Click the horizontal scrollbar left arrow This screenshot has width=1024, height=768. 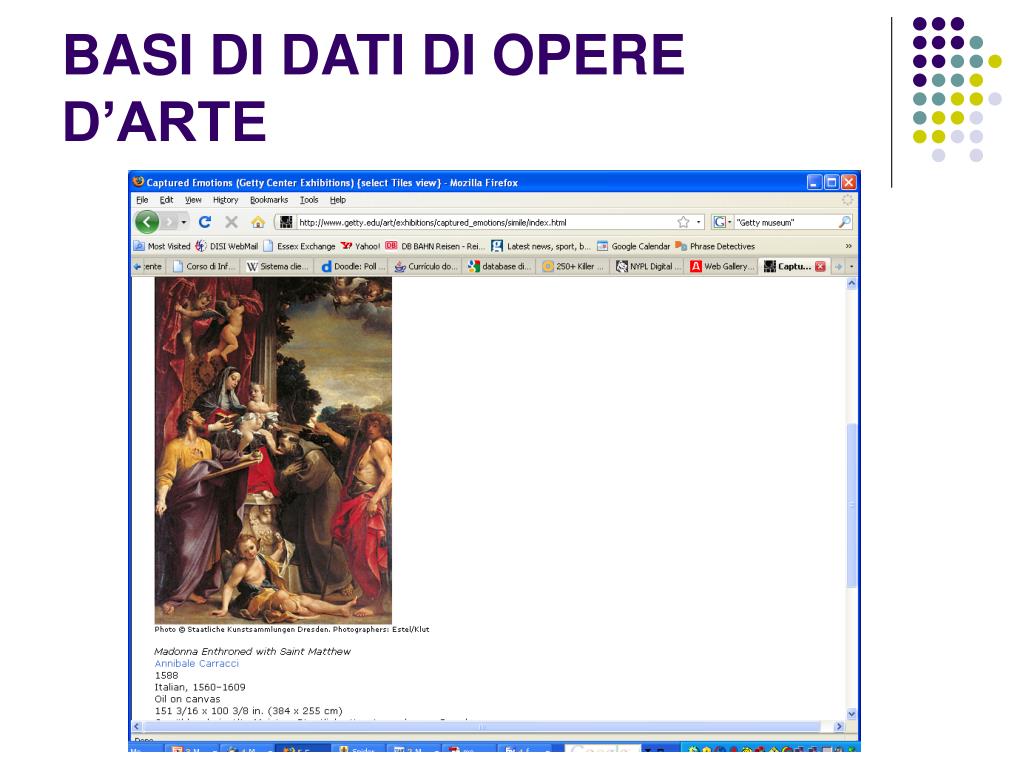(136, 726)
